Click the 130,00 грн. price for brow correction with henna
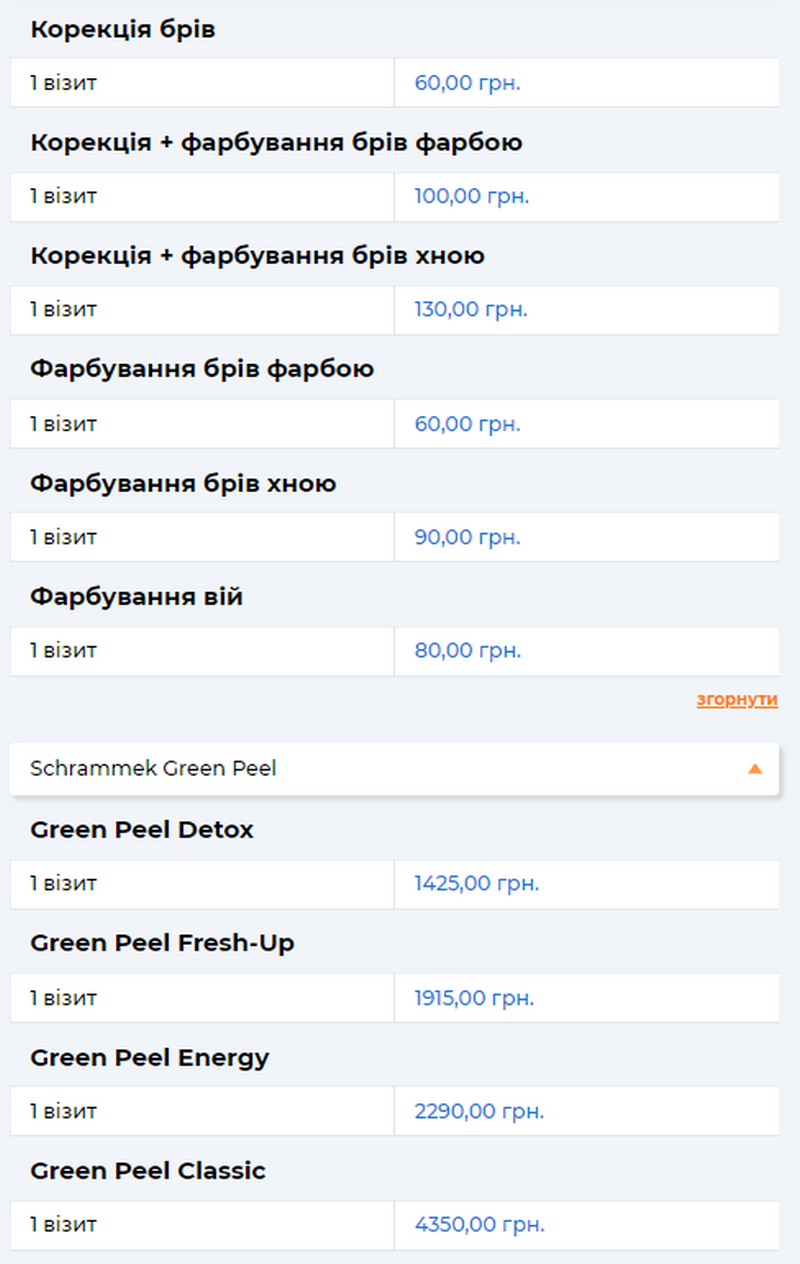The width and height of the screenshot is (800, 1264). pos(470,310)
